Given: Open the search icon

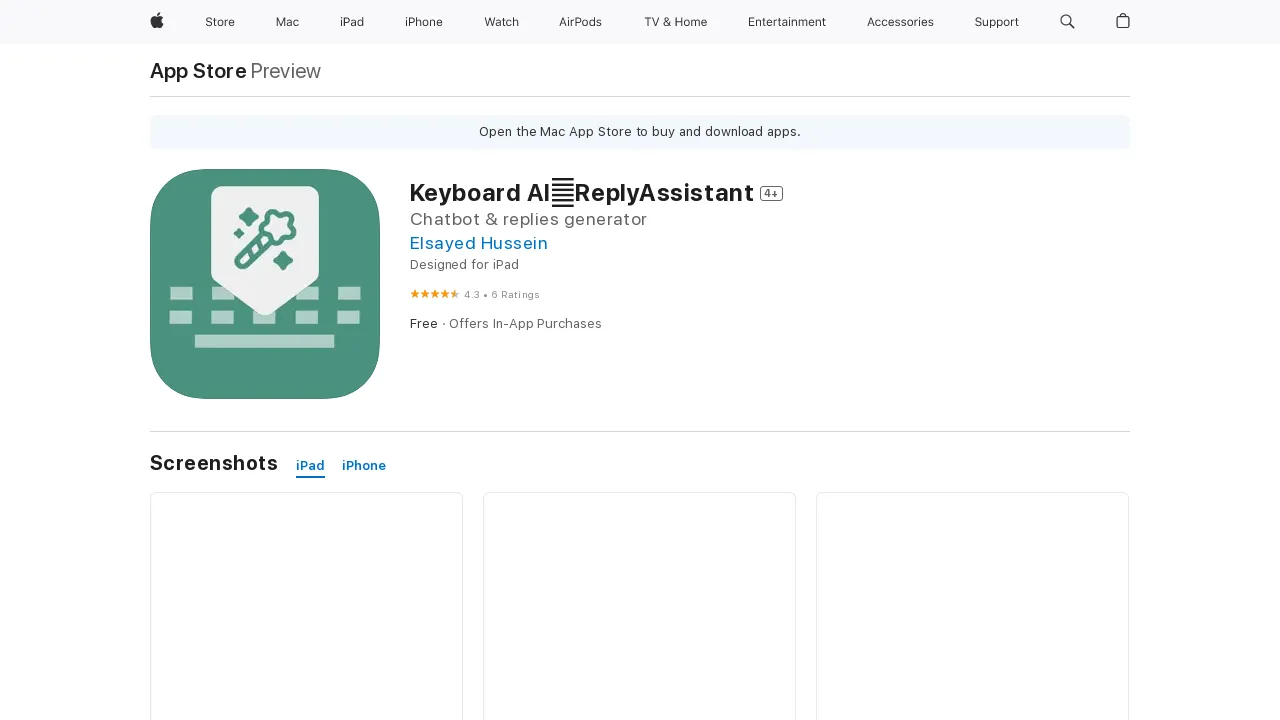Looking at the screenshot, I should click(x=1067, y=22).
